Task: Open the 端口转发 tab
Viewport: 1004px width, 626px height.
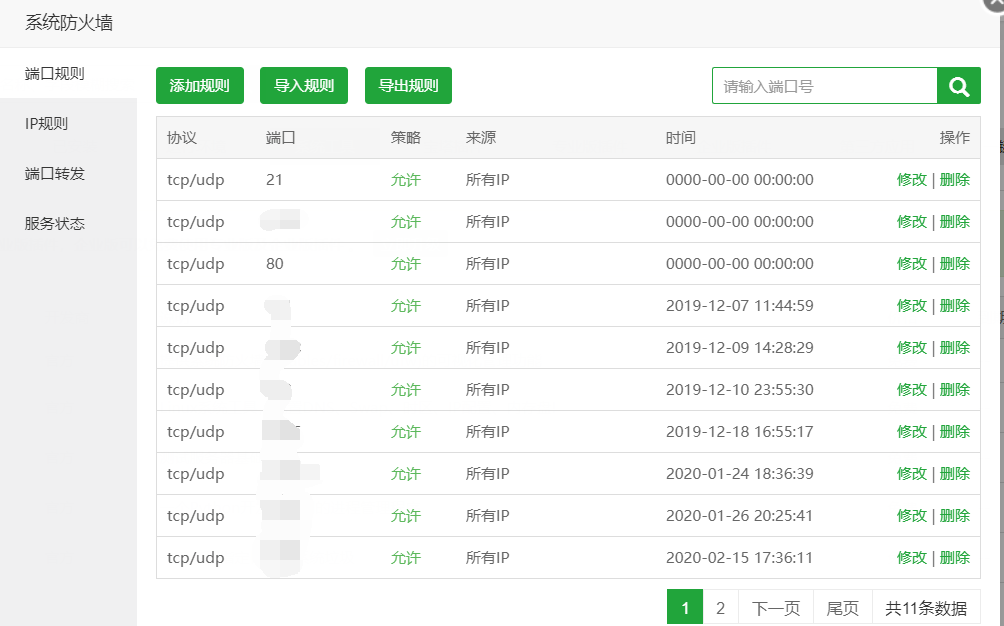Action: pyautogui.click(x=69, y=173)
